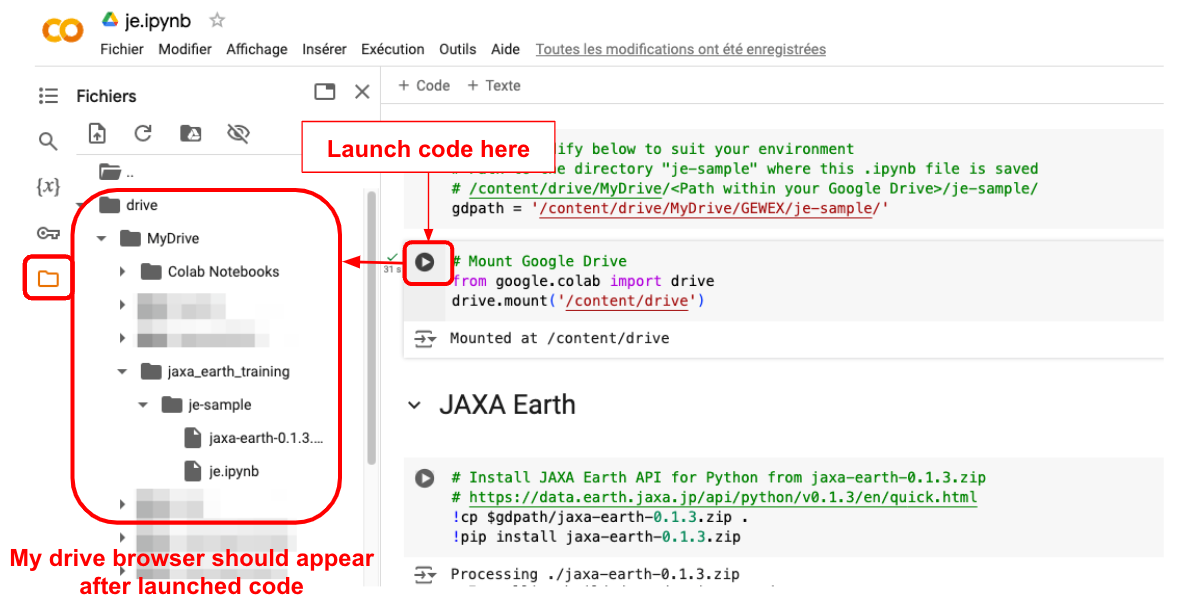
Task: Click the Files folder icon in sidebar
Action: tap(48, 279)
